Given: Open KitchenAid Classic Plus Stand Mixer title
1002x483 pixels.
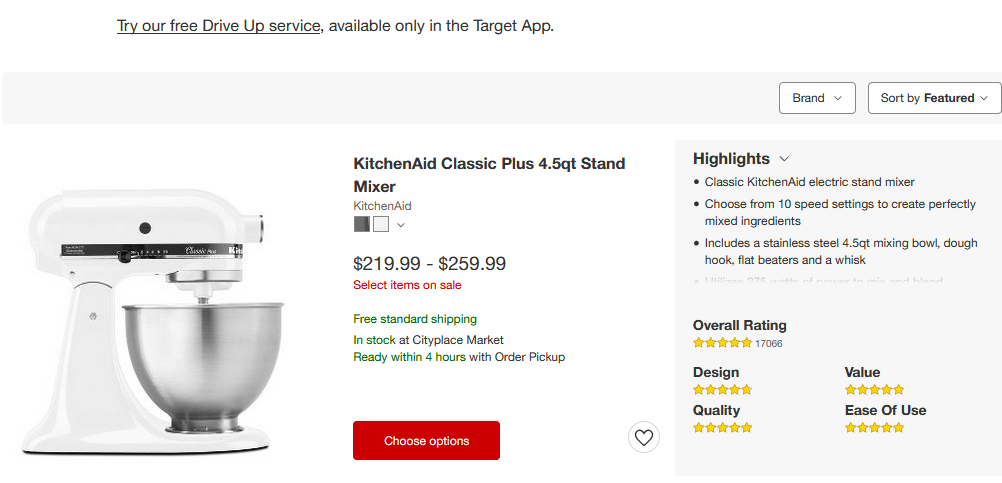Looking at the screenshot, I should (x=489, y=175).
